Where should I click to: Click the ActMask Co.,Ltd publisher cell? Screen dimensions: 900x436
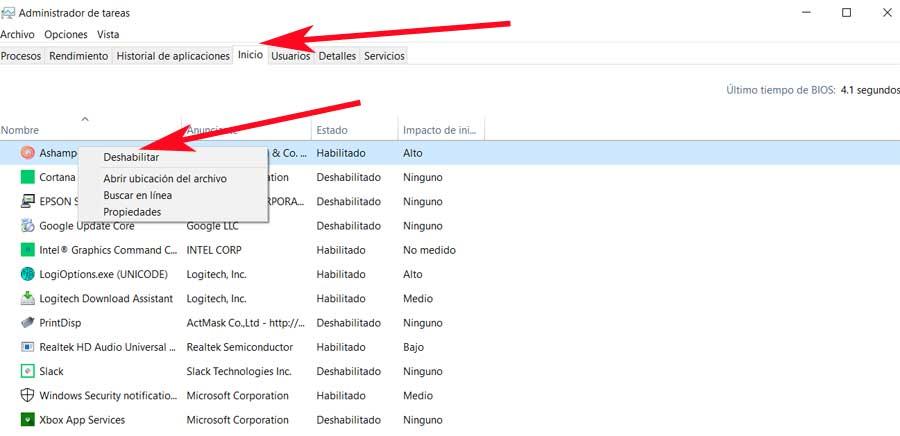pyautogui.click(x=246, y=323)
